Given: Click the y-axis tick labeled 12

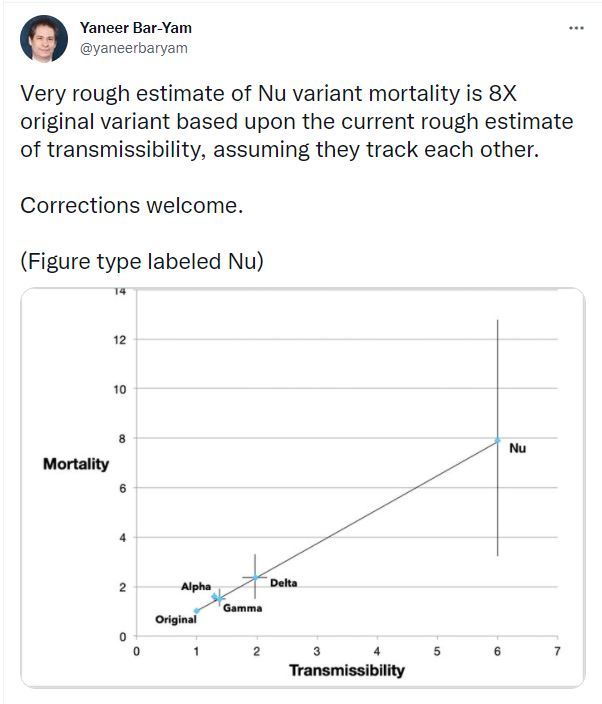Looking at the screenshot, I should [x=120, y=339].
